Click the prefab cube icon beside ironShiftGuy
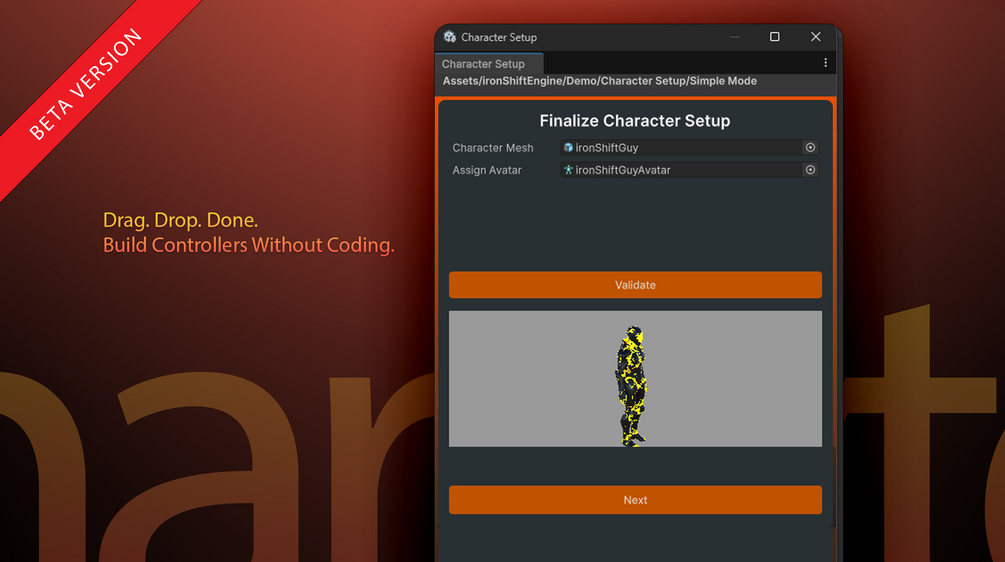Screen dimensions: 1005x562 coord(568,147)
